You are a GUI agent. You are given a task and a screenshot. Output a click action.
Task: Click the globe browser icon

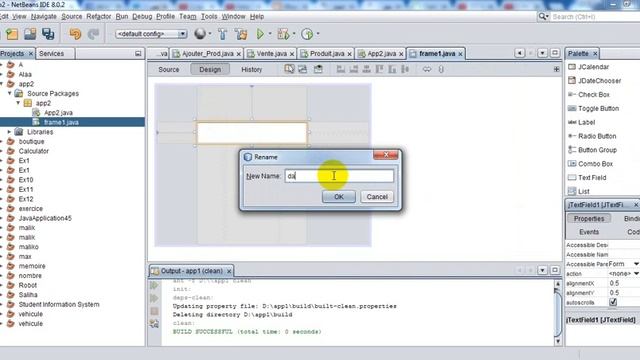point(200,33)
